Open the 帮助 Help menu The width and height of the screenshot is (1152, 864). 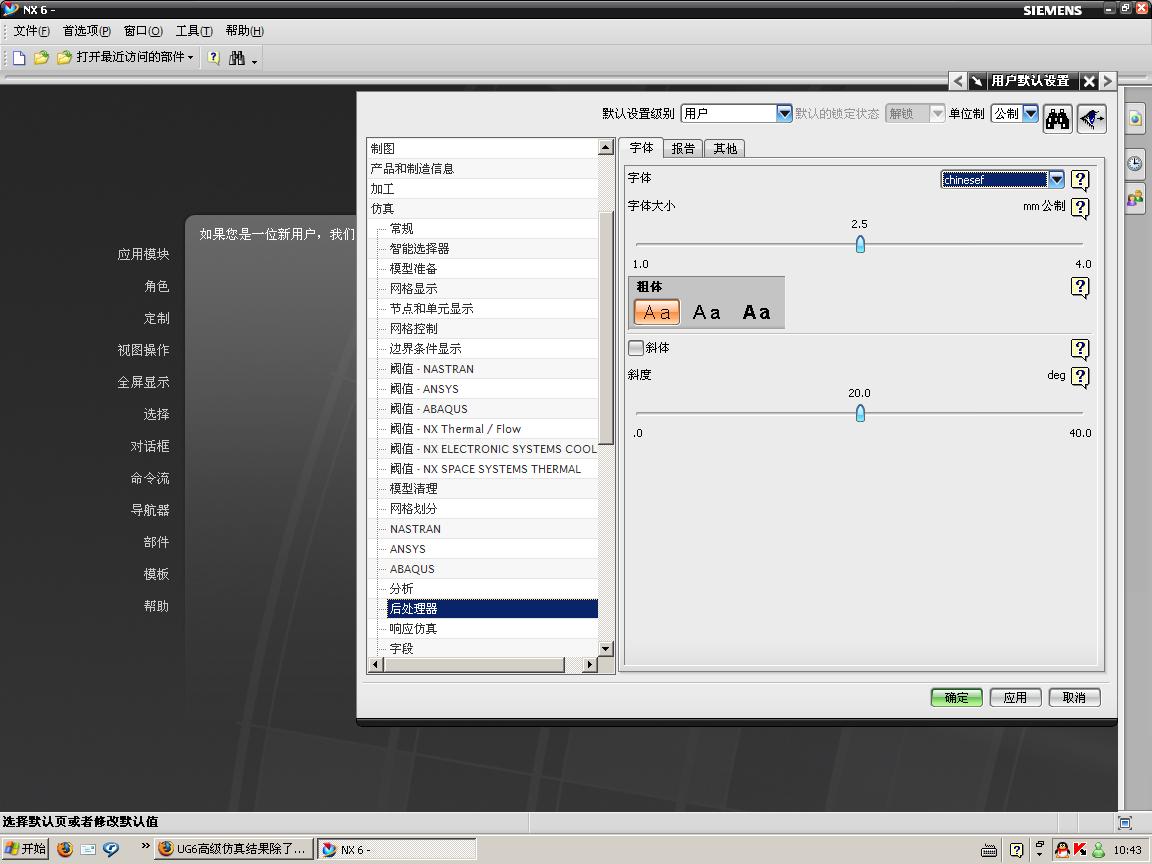(x=245, y=31)
